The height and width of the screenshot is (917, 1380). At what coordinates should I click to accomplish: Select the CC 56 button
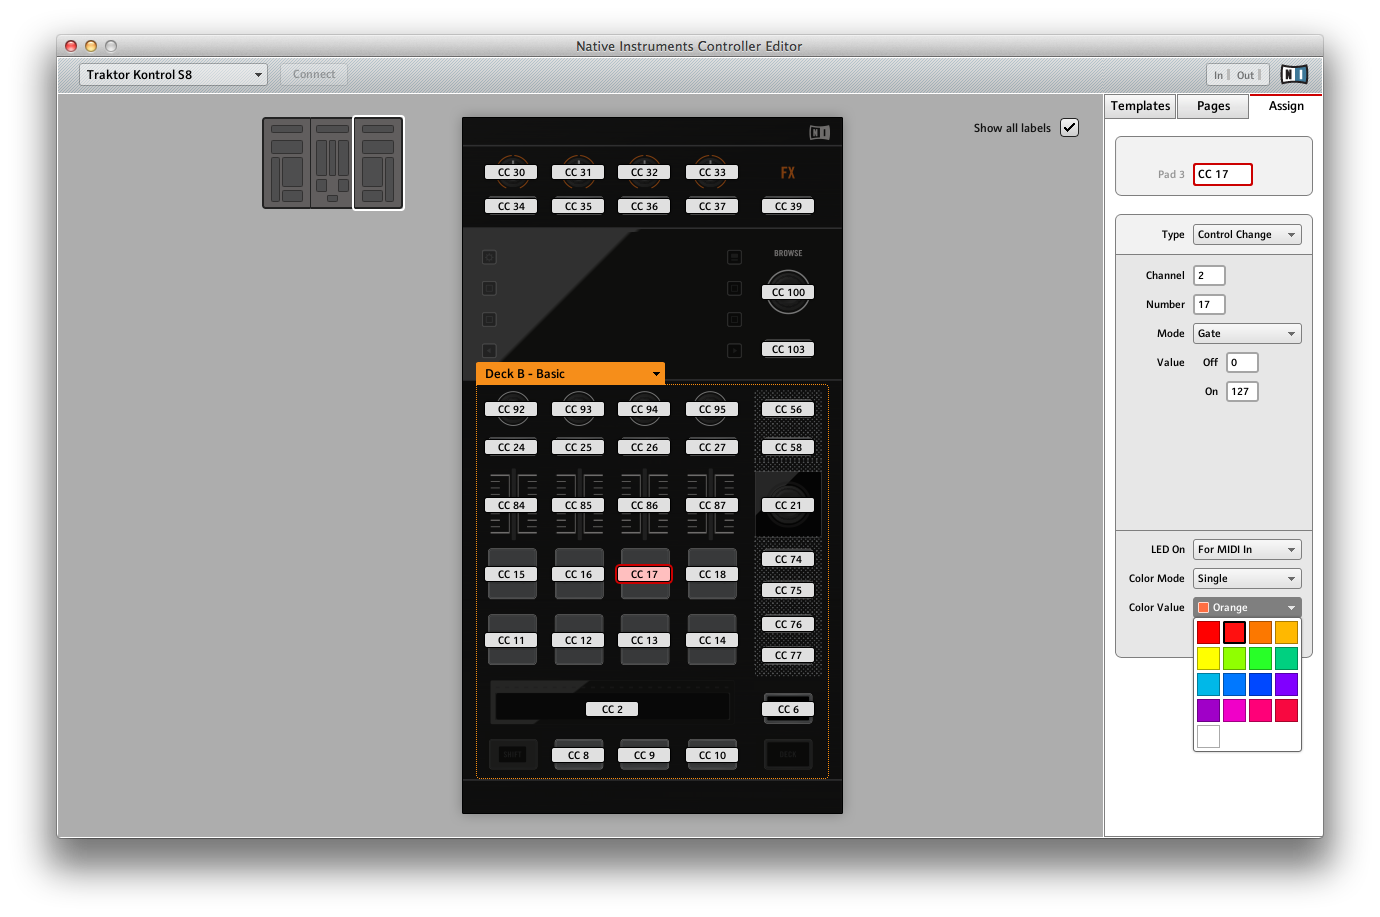point(788,409)
